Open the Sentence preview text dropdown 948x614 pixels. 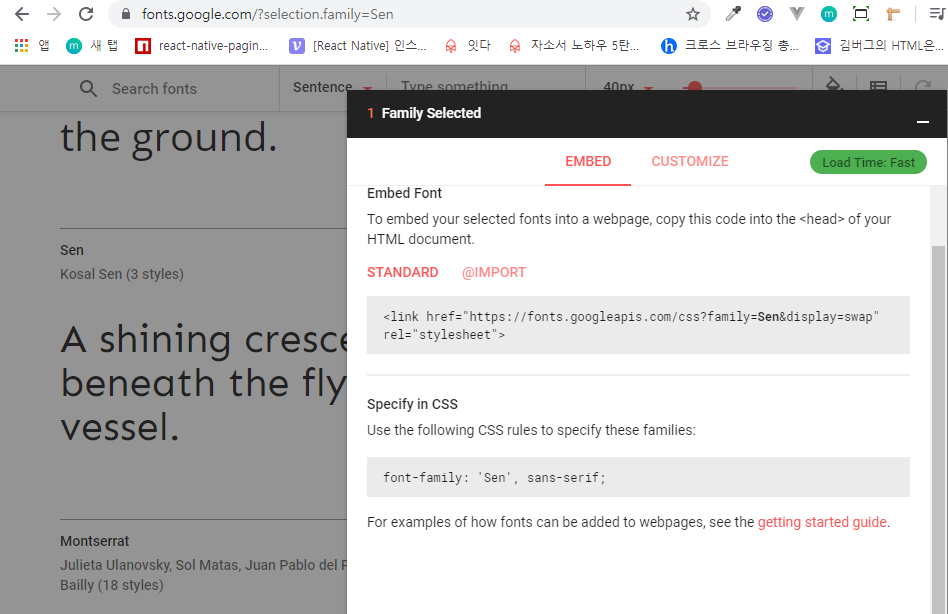pyautogui.click(x=332, y=88)
